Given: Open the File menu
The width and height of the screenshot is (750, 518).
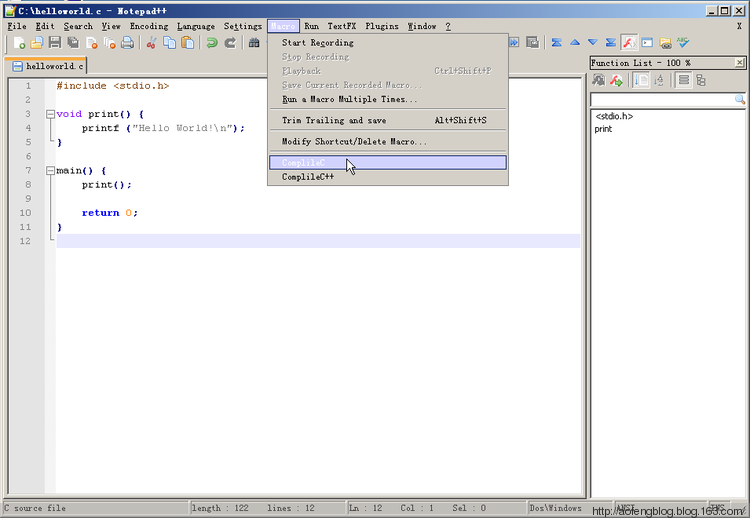Looking at the screenshot, I should [x=17, y=26].
